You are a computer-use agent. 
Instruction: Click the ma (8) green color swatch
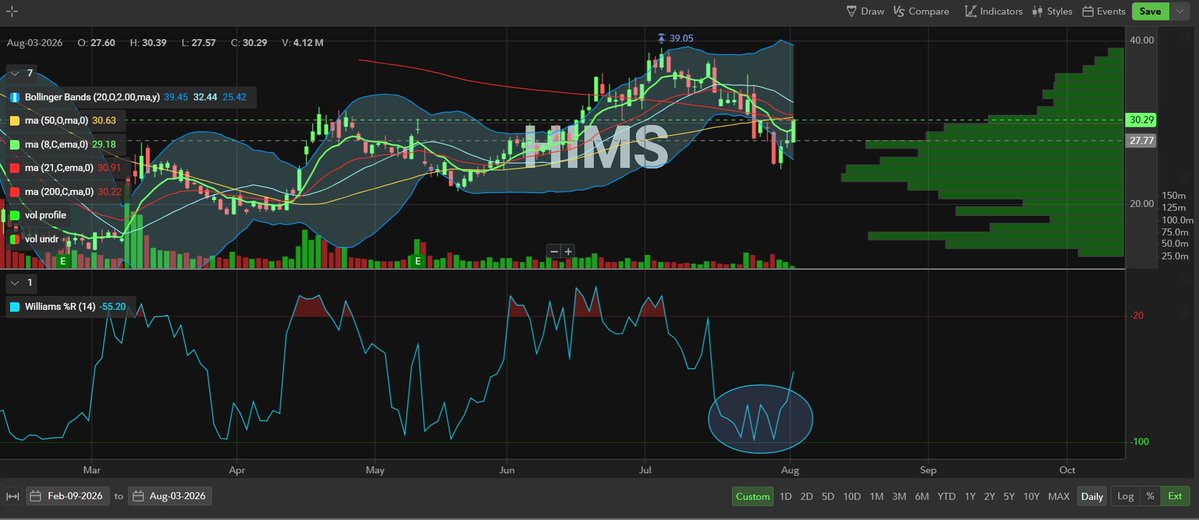(x=15, y=145)
